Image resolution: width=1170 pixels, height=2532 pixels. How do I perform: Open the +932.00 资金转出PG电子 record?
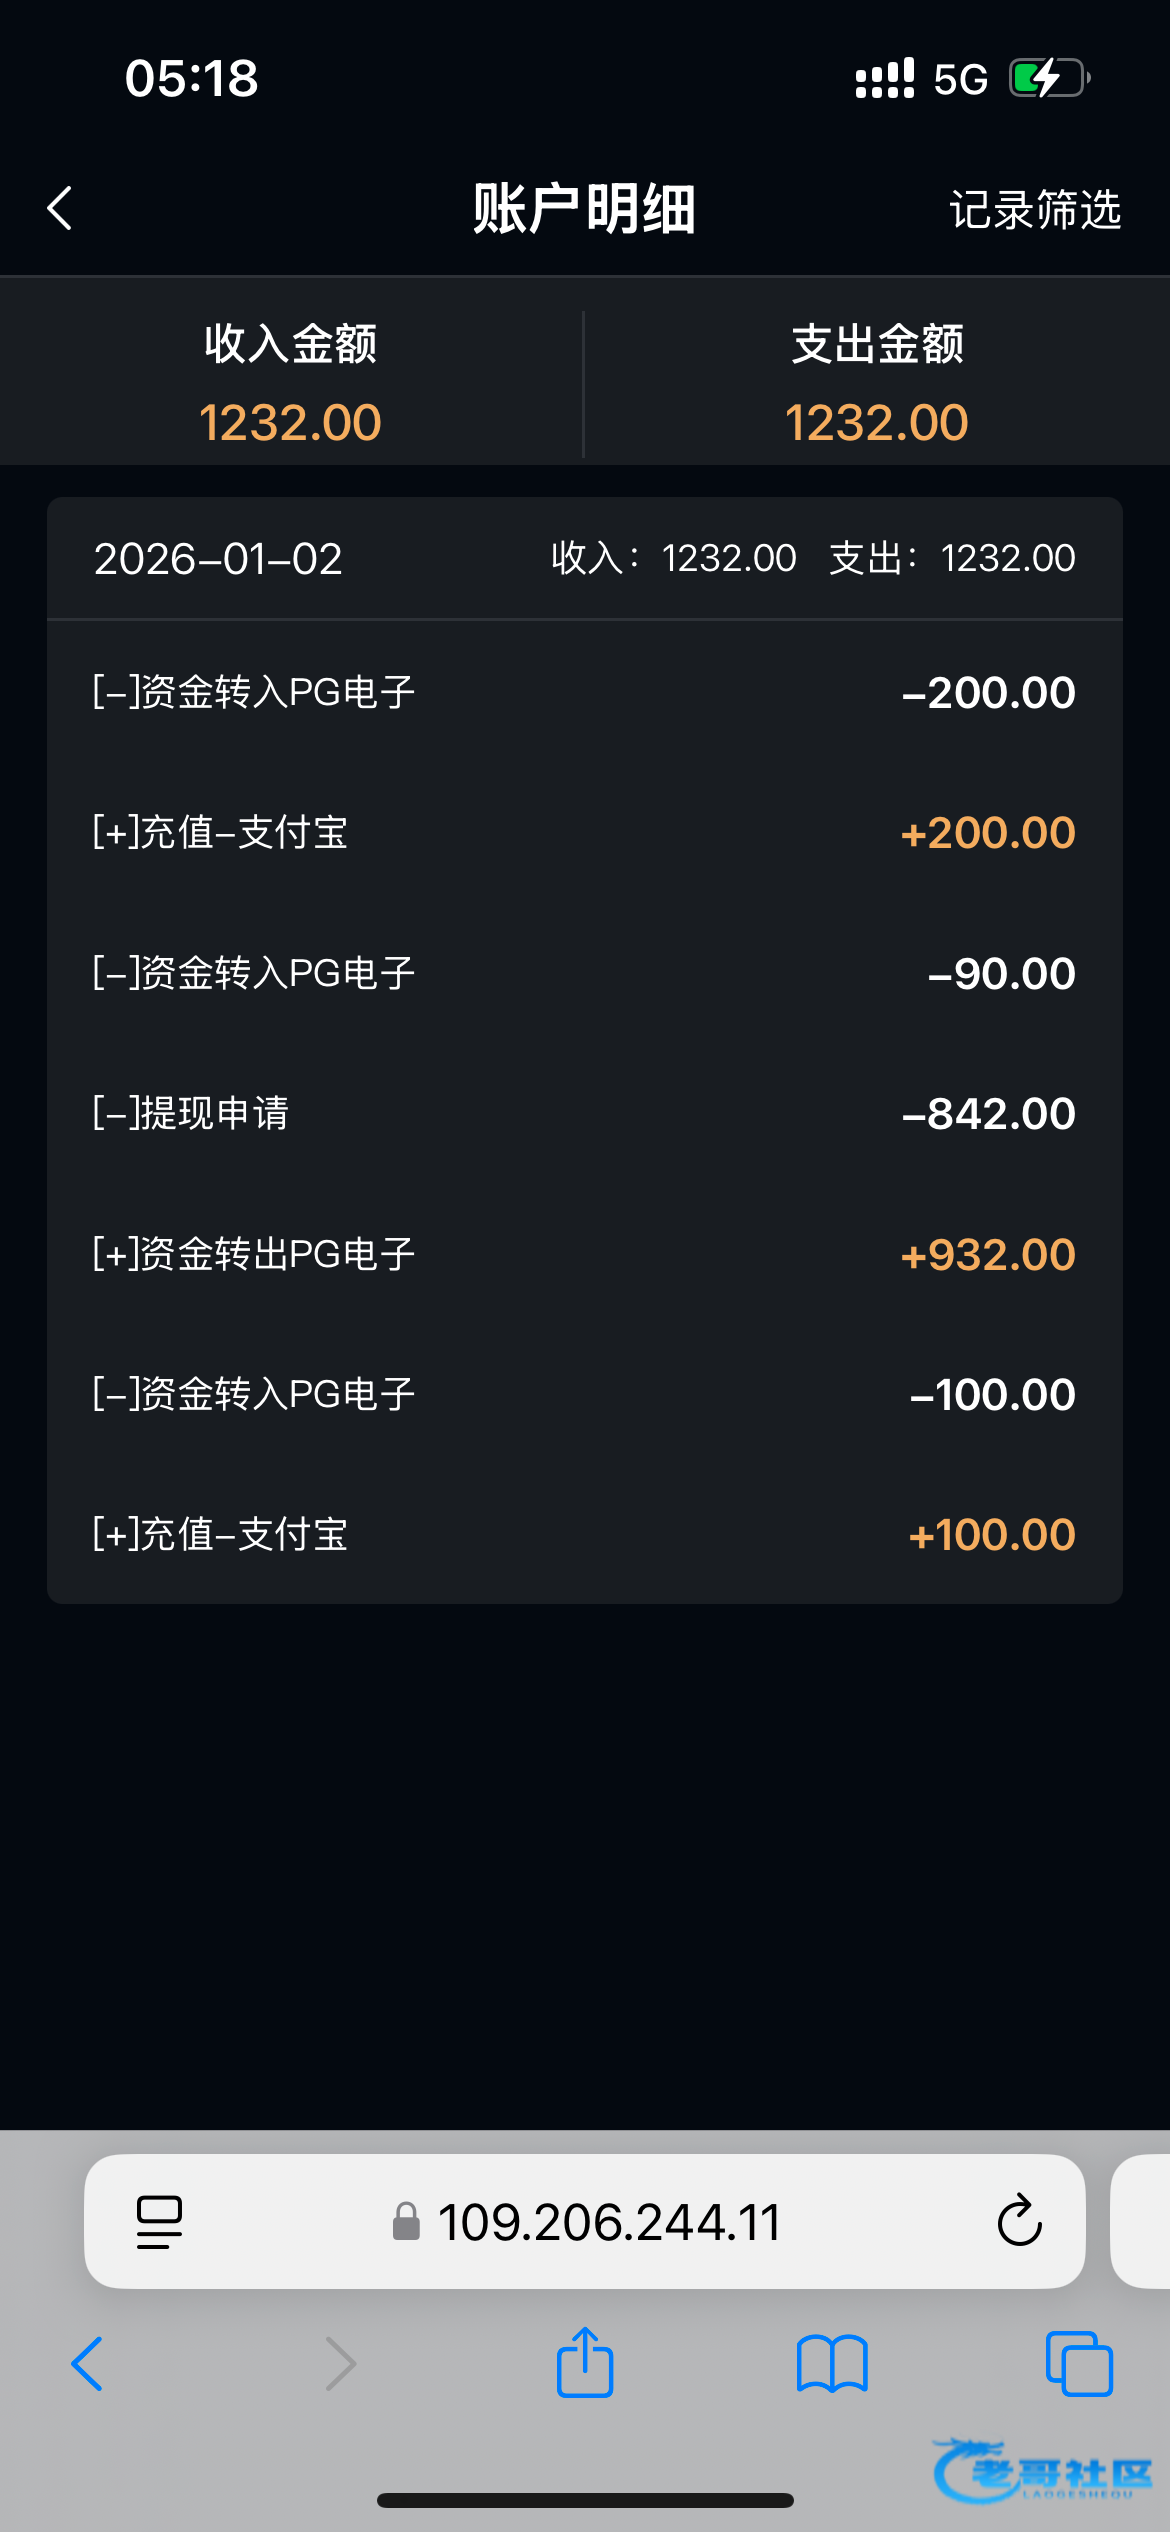(584, 1254)
